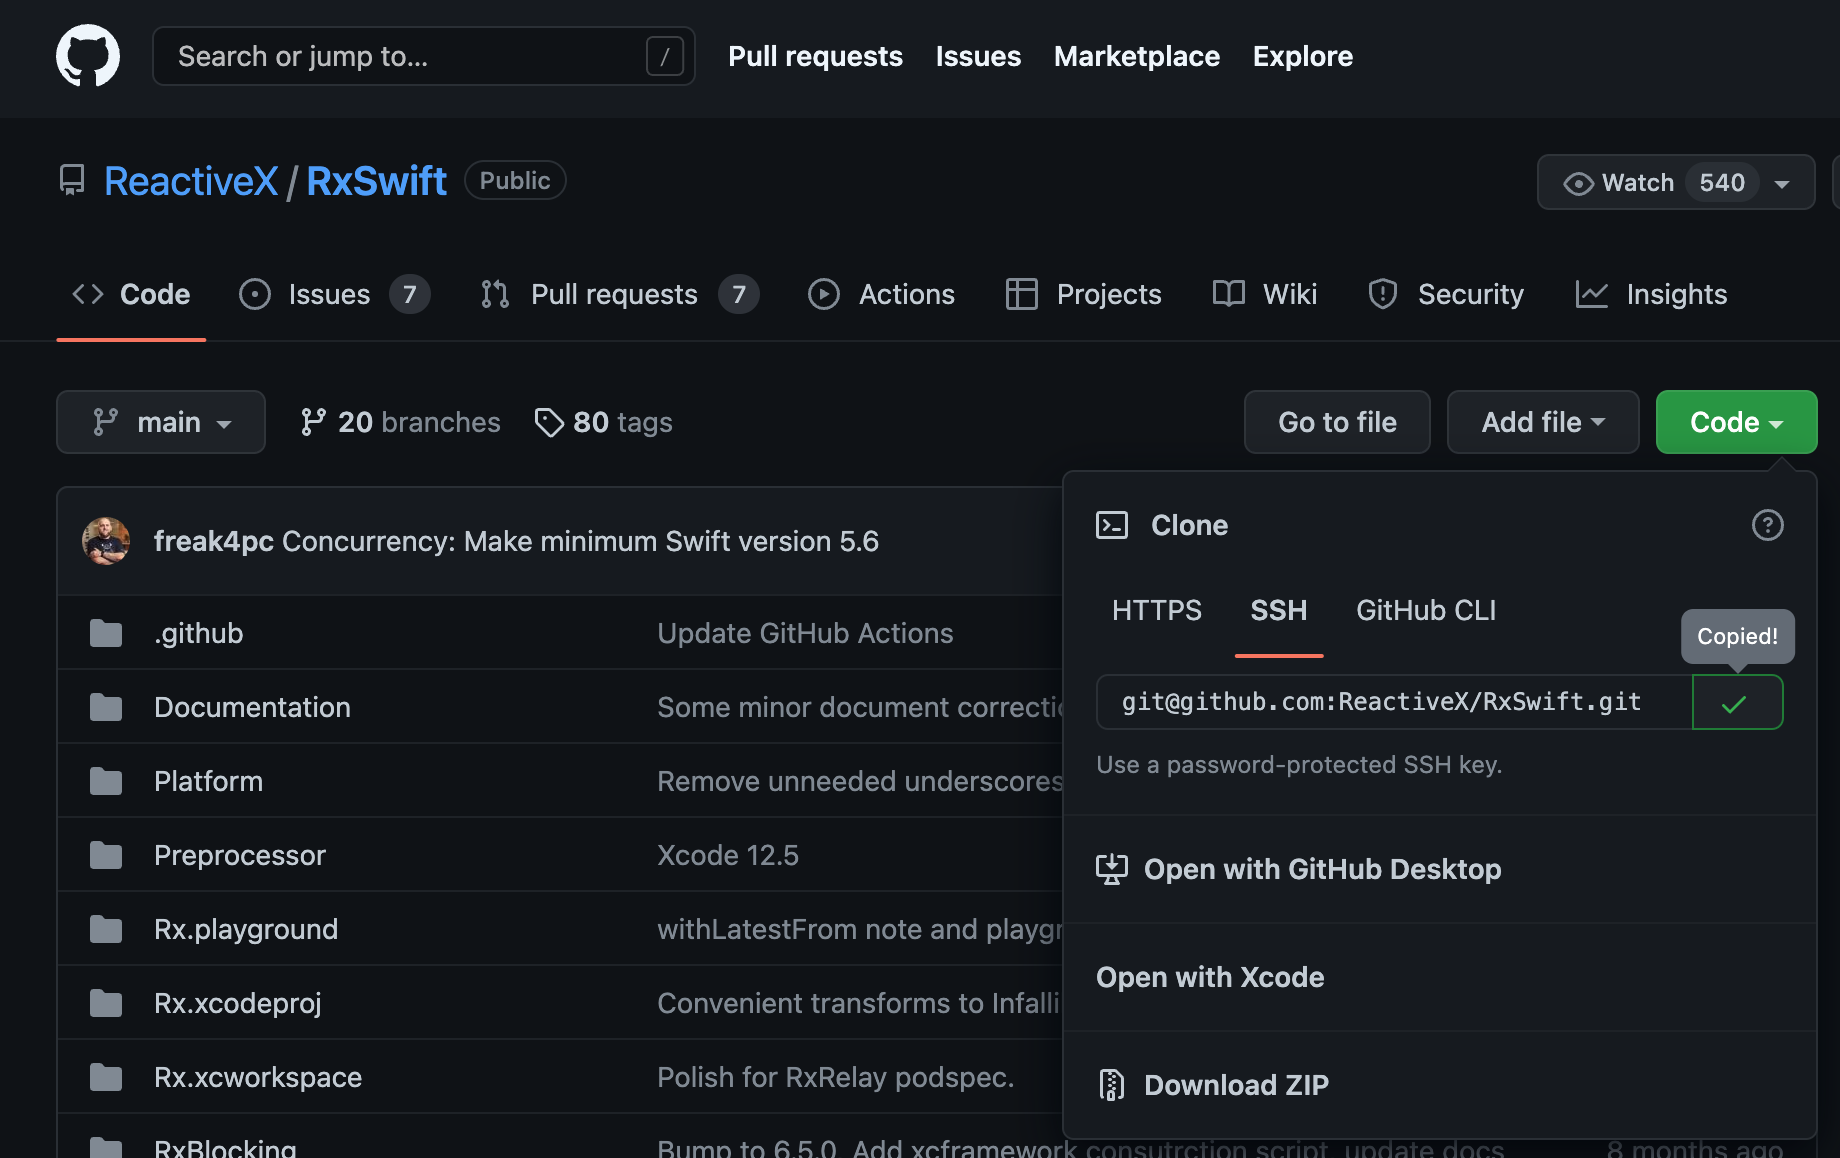Click the Rx.playground folder icon
The image size is (1840, 1158).
click(x=106, y=929)
